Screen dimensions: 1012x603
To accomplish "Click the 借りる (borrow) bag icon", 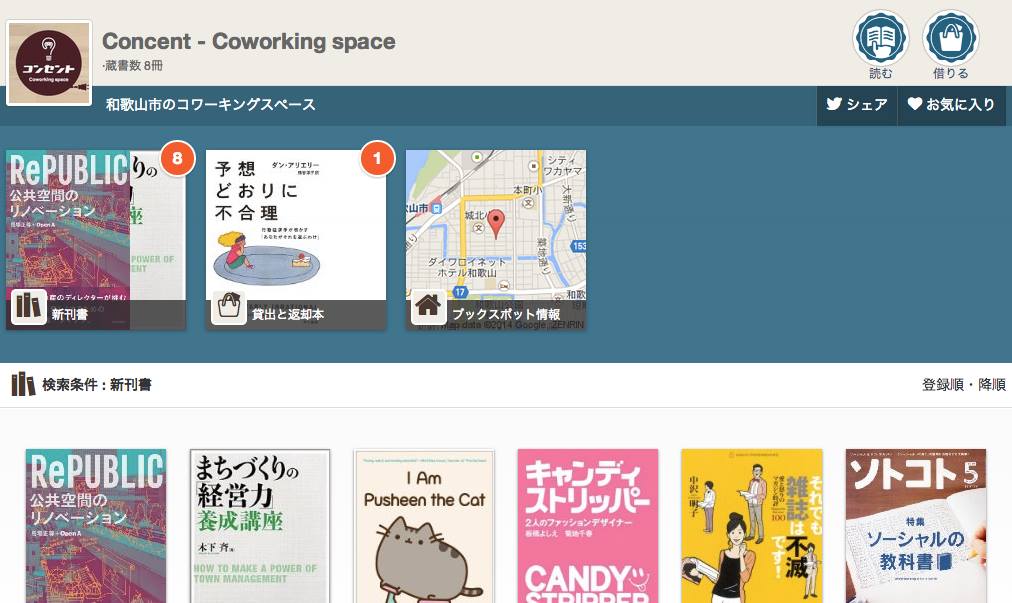I will [950, 39].
